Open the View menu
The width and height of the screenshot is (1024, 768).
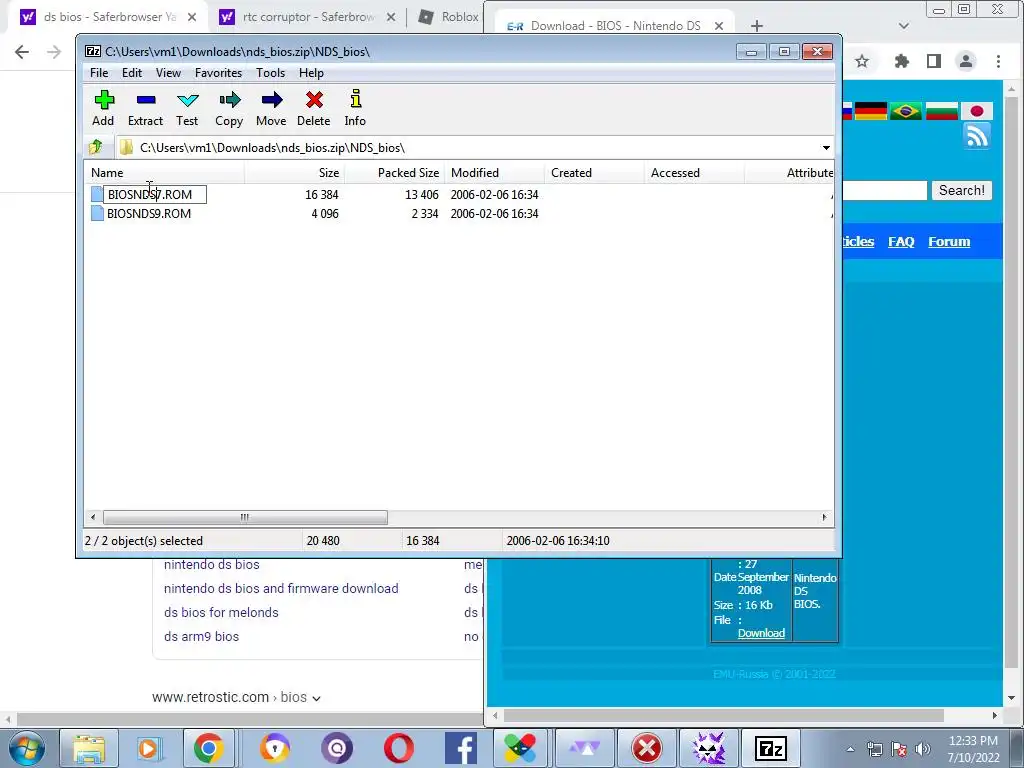point(168,72)
